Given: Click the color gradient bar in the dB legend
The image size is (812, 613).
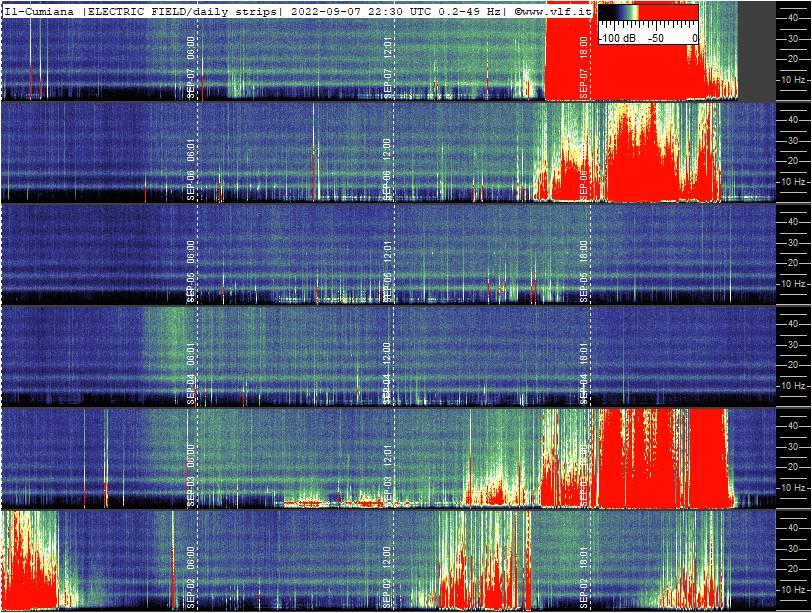Looking at the screenshot, I should 648,13.
